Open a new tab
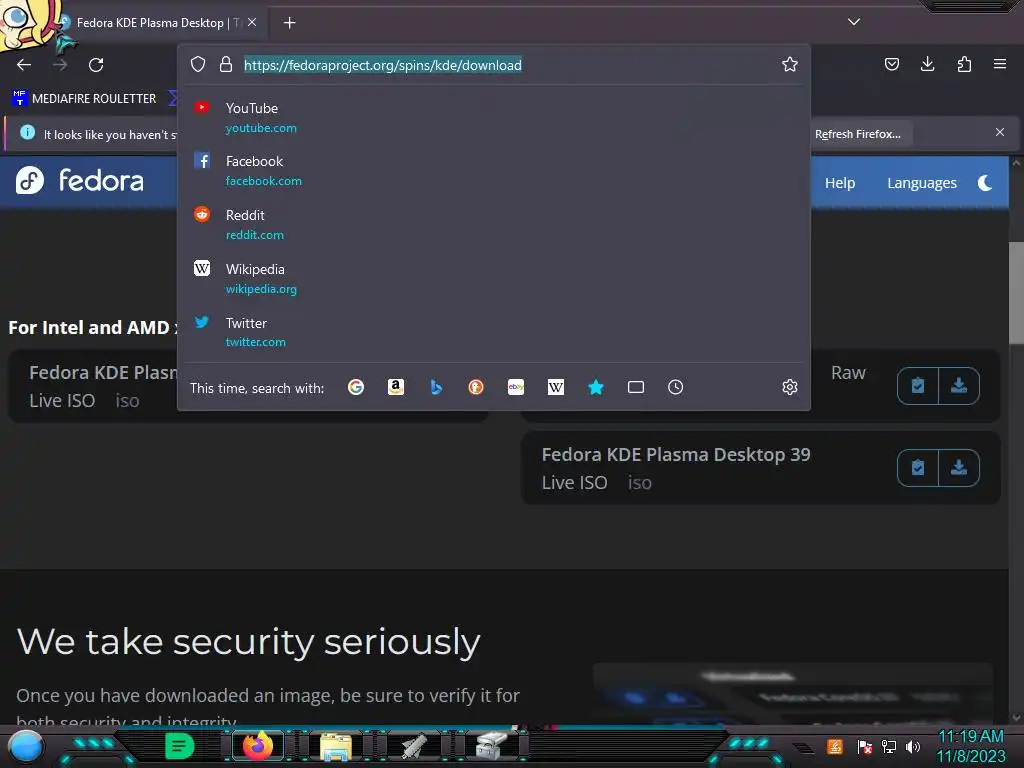Image resolution: width=1024 pixels, height=768 pixels. 289,23
